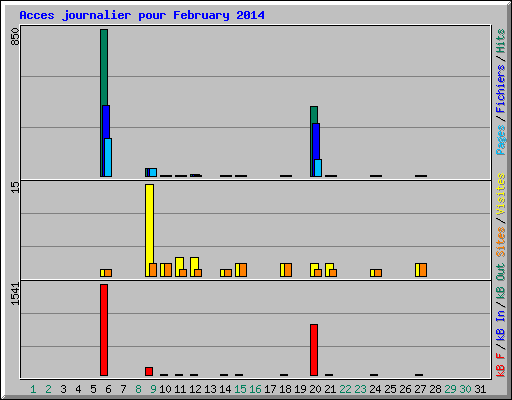Image resolution: width=512 pixels, height=400 pixels.
Task: Click the x-axis day label 2
Action: tap(48, 389)
